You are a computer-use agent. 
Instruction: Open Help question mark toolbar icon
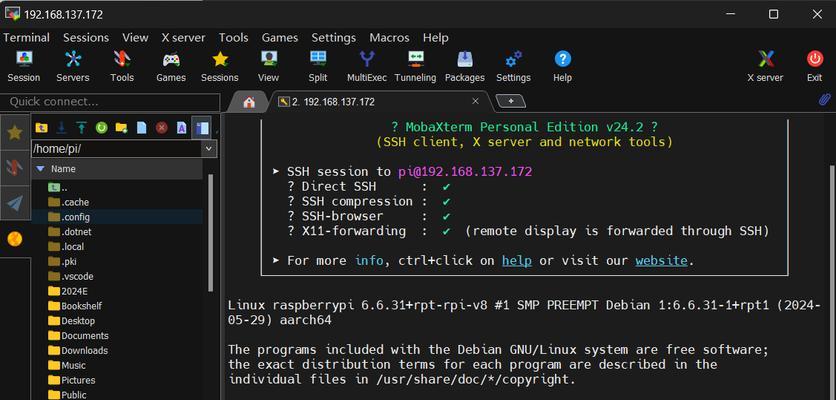[562, 66]
